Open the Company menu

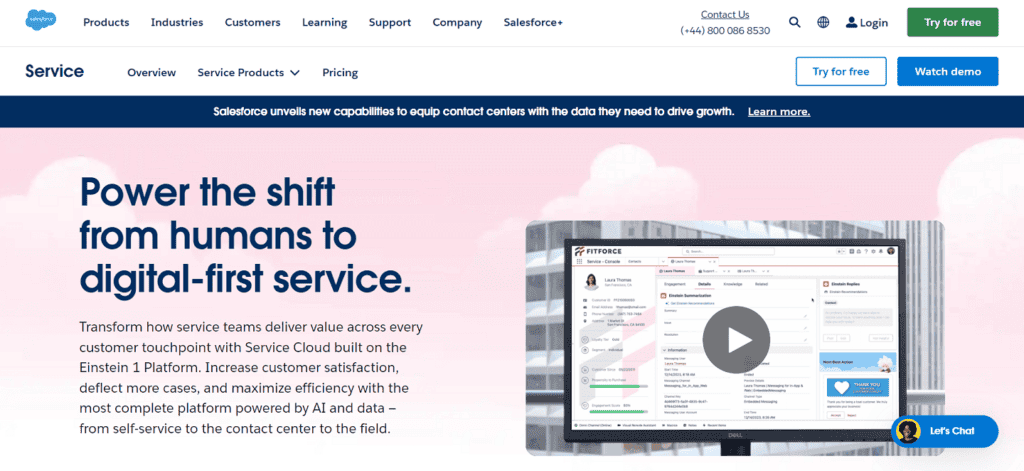click(x=457, y=22)
